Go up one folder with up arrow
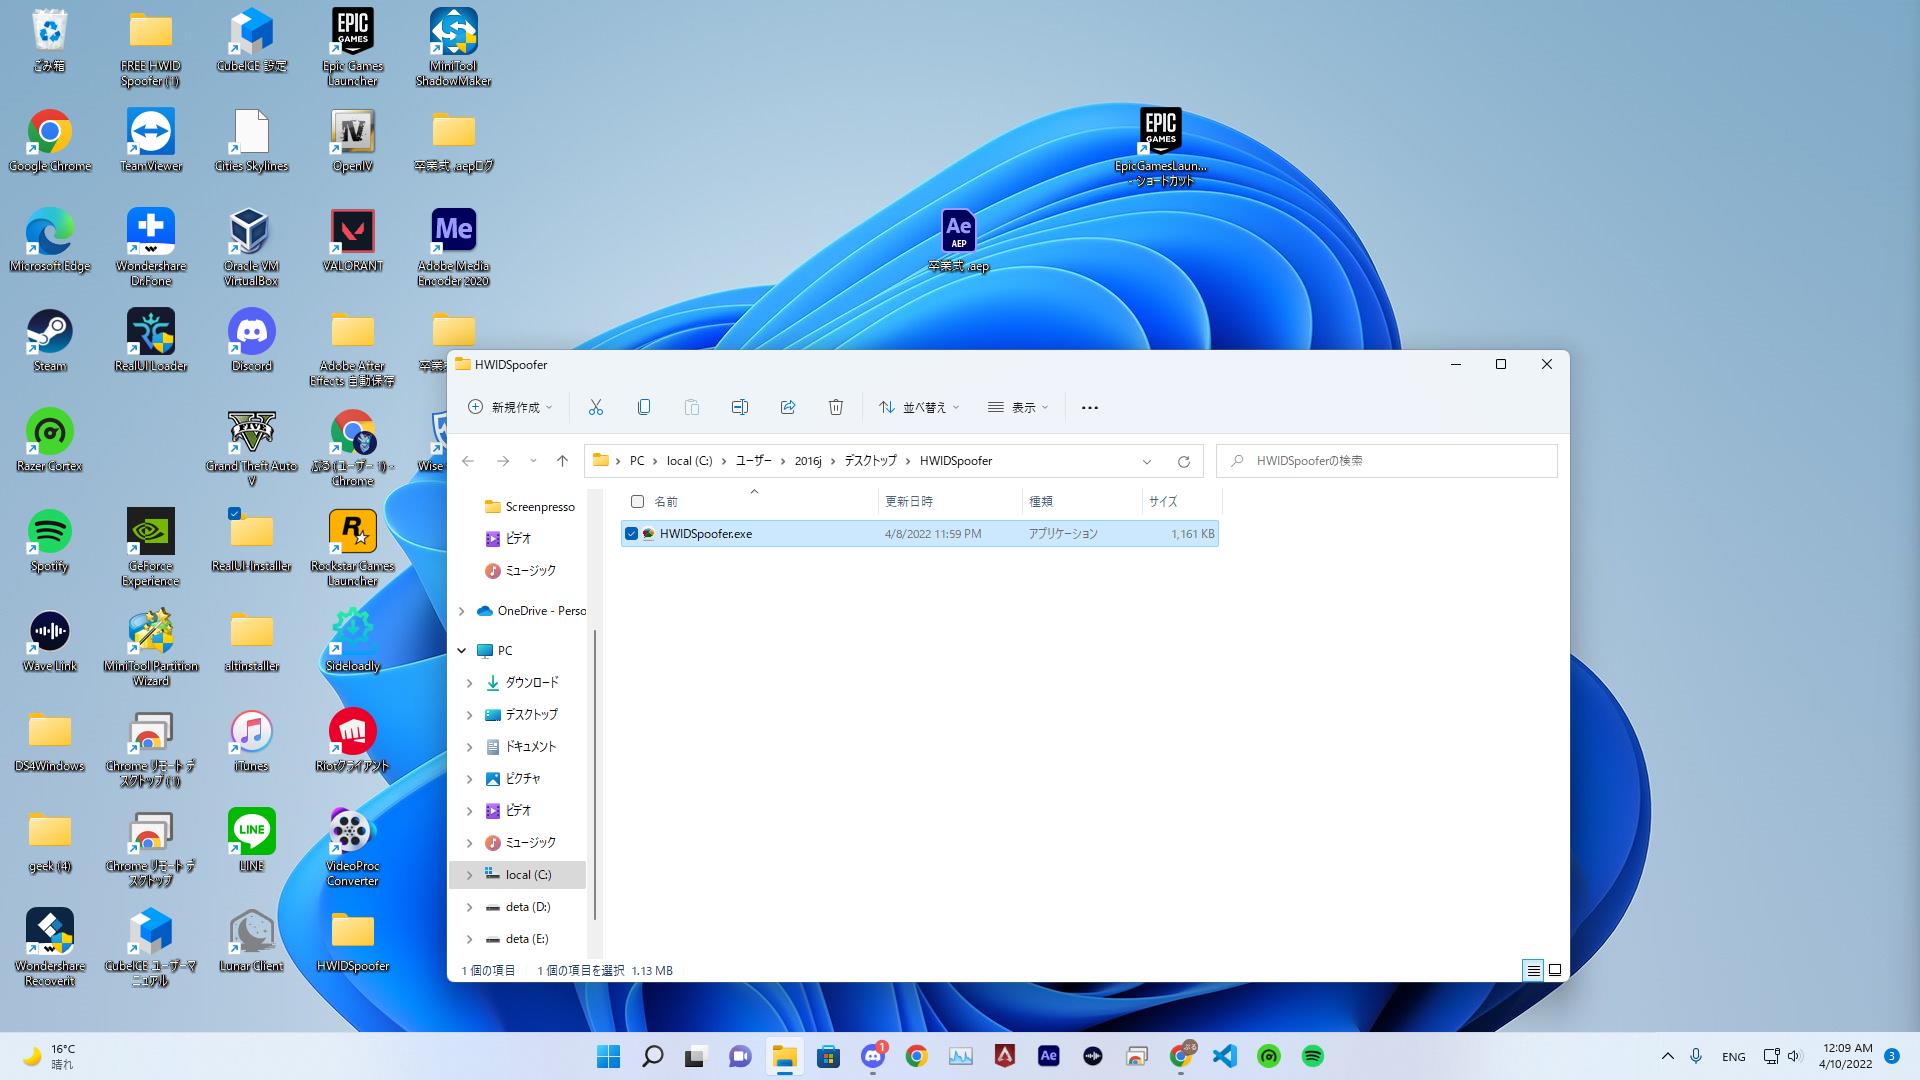Viewport: 1920px width, 1080px height. click(562, 461)
